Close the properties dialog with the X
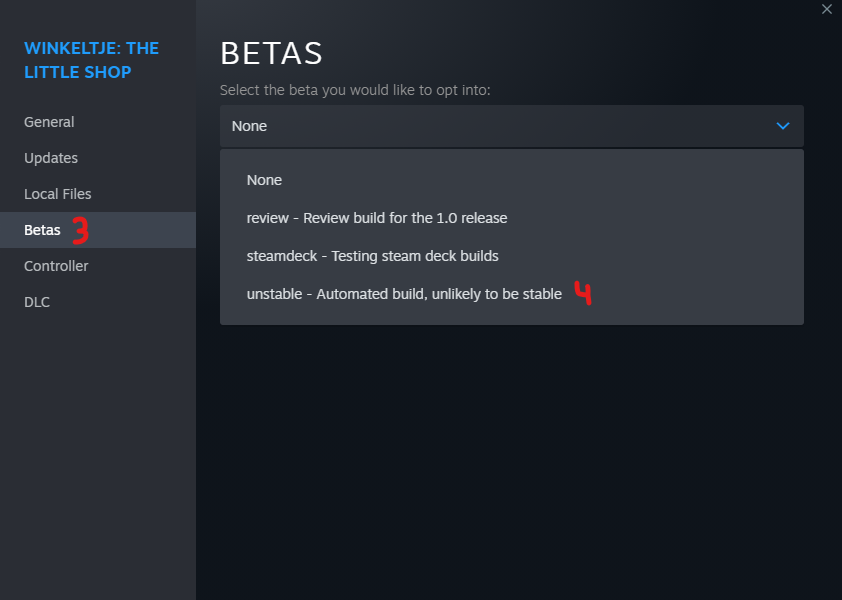The width and height of the screenshot is (842, 600). pyautogui.click(x=826, y=10)
